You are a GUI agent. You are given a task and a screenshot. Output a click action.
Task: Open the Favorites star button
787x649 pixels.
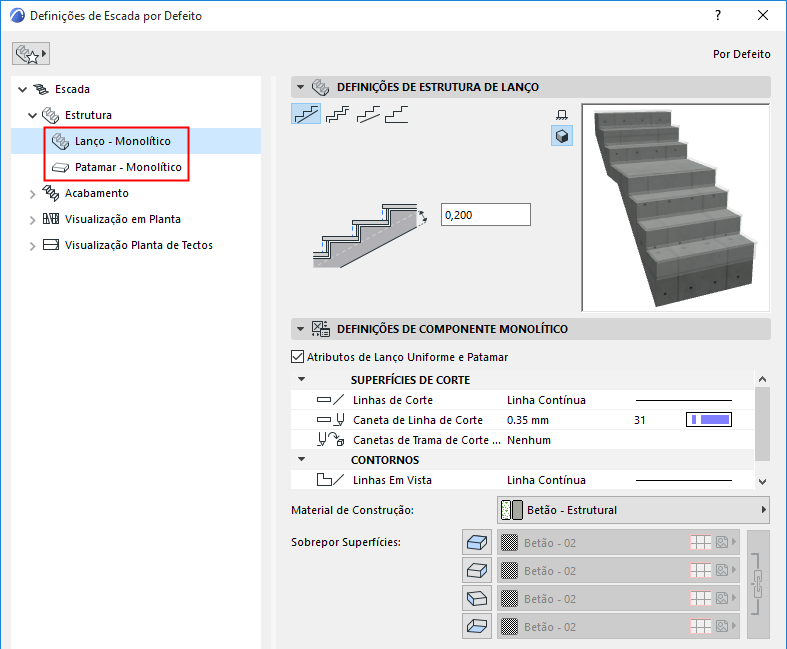(31, 54)
